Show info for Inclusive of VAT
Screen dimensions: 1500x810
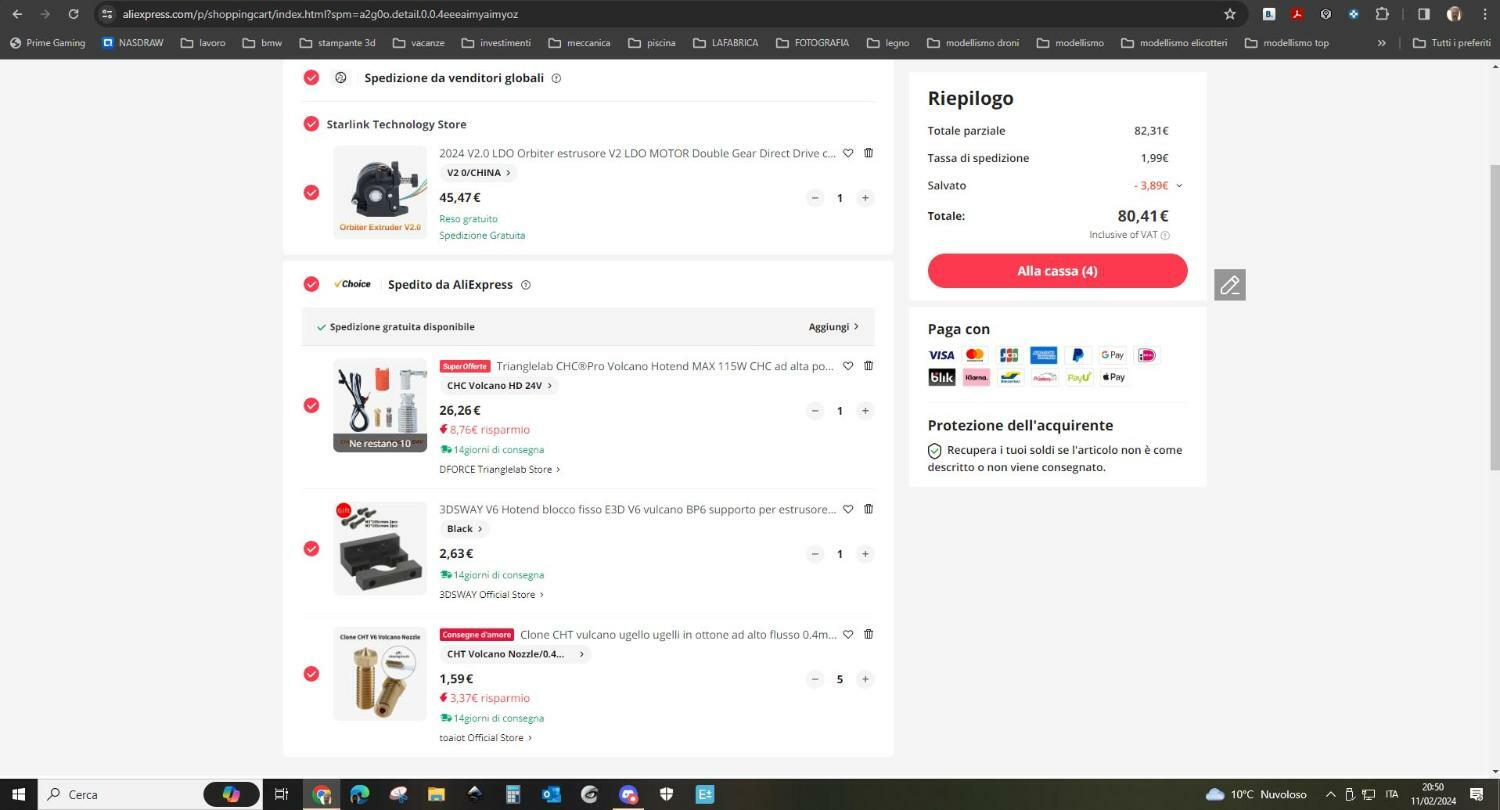[1165, 235]
